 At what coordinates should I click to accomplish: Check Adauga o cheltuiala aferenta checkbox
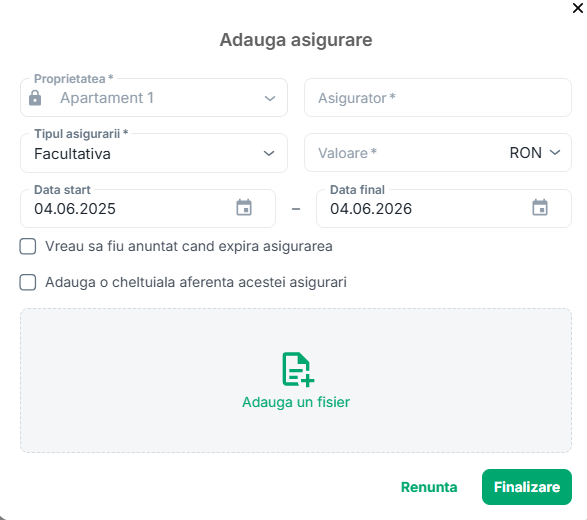(x=28, y=282)
